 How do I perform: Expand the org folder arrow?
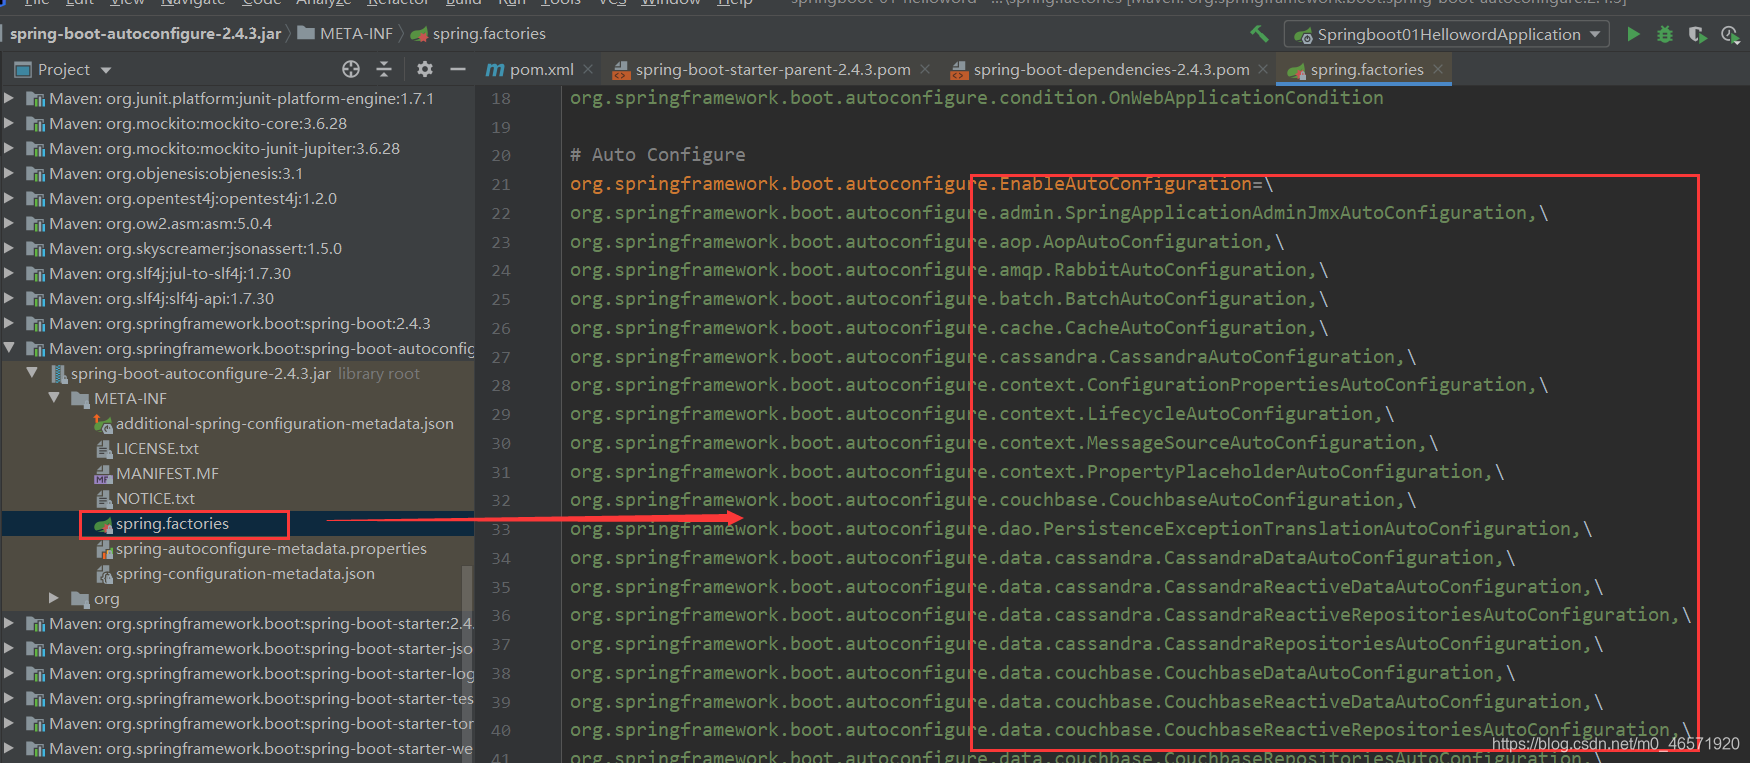(x=54, y=599)
